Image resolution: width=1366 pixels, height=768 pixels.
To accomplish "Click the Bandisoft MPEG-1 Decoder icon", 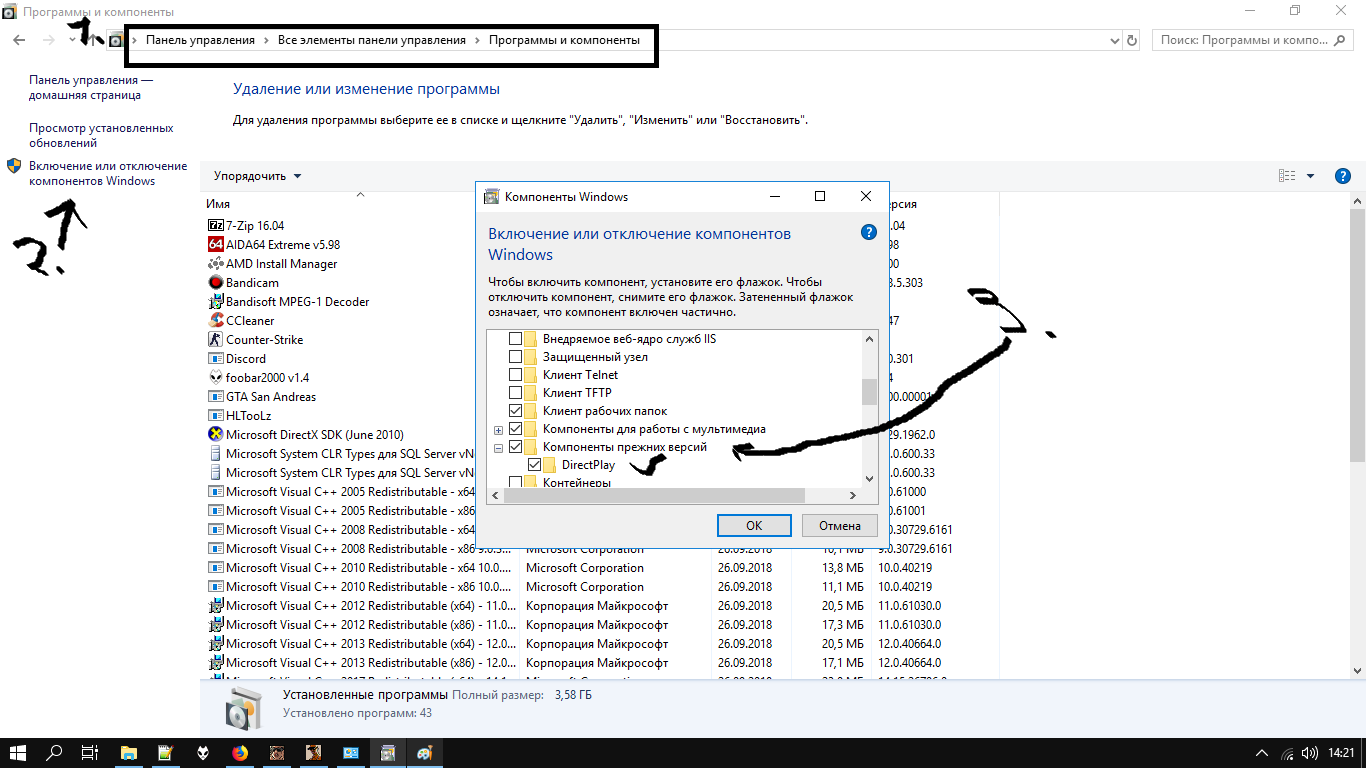I will [x=215, y=302].
